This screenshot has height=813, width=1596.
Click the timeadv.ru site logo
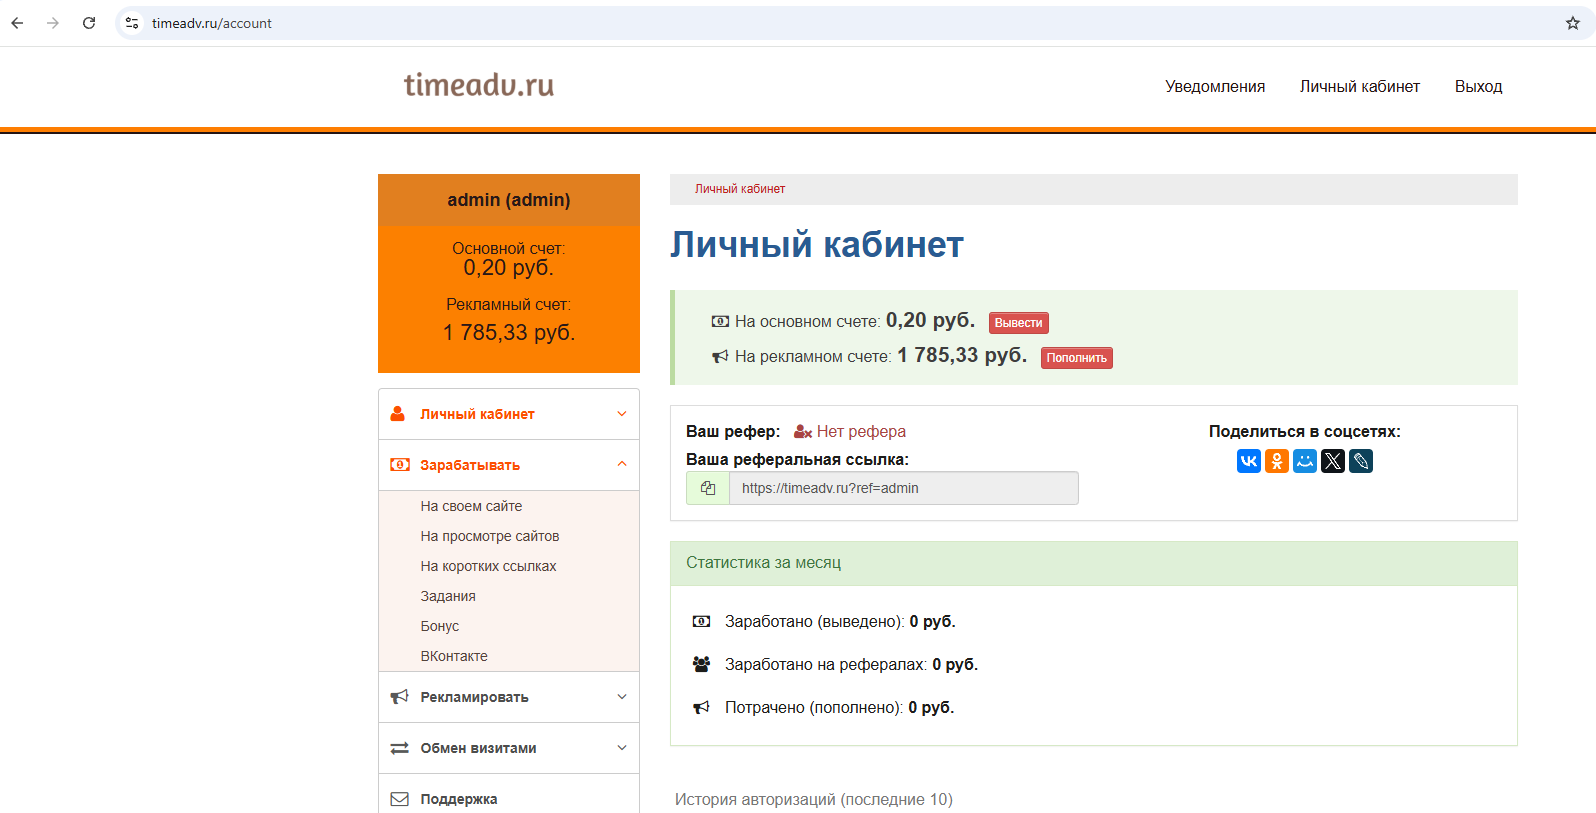coord(479,85)
